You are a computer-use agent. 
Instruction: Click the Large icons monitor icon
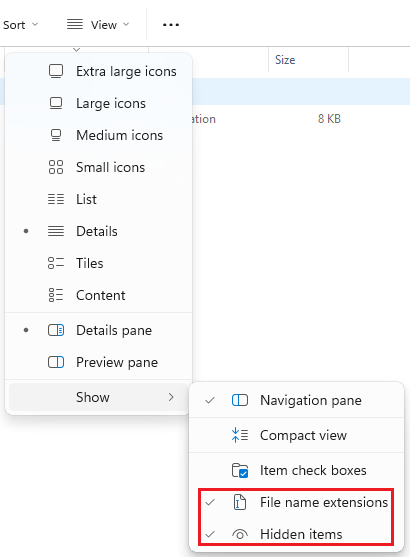(56, 103)
